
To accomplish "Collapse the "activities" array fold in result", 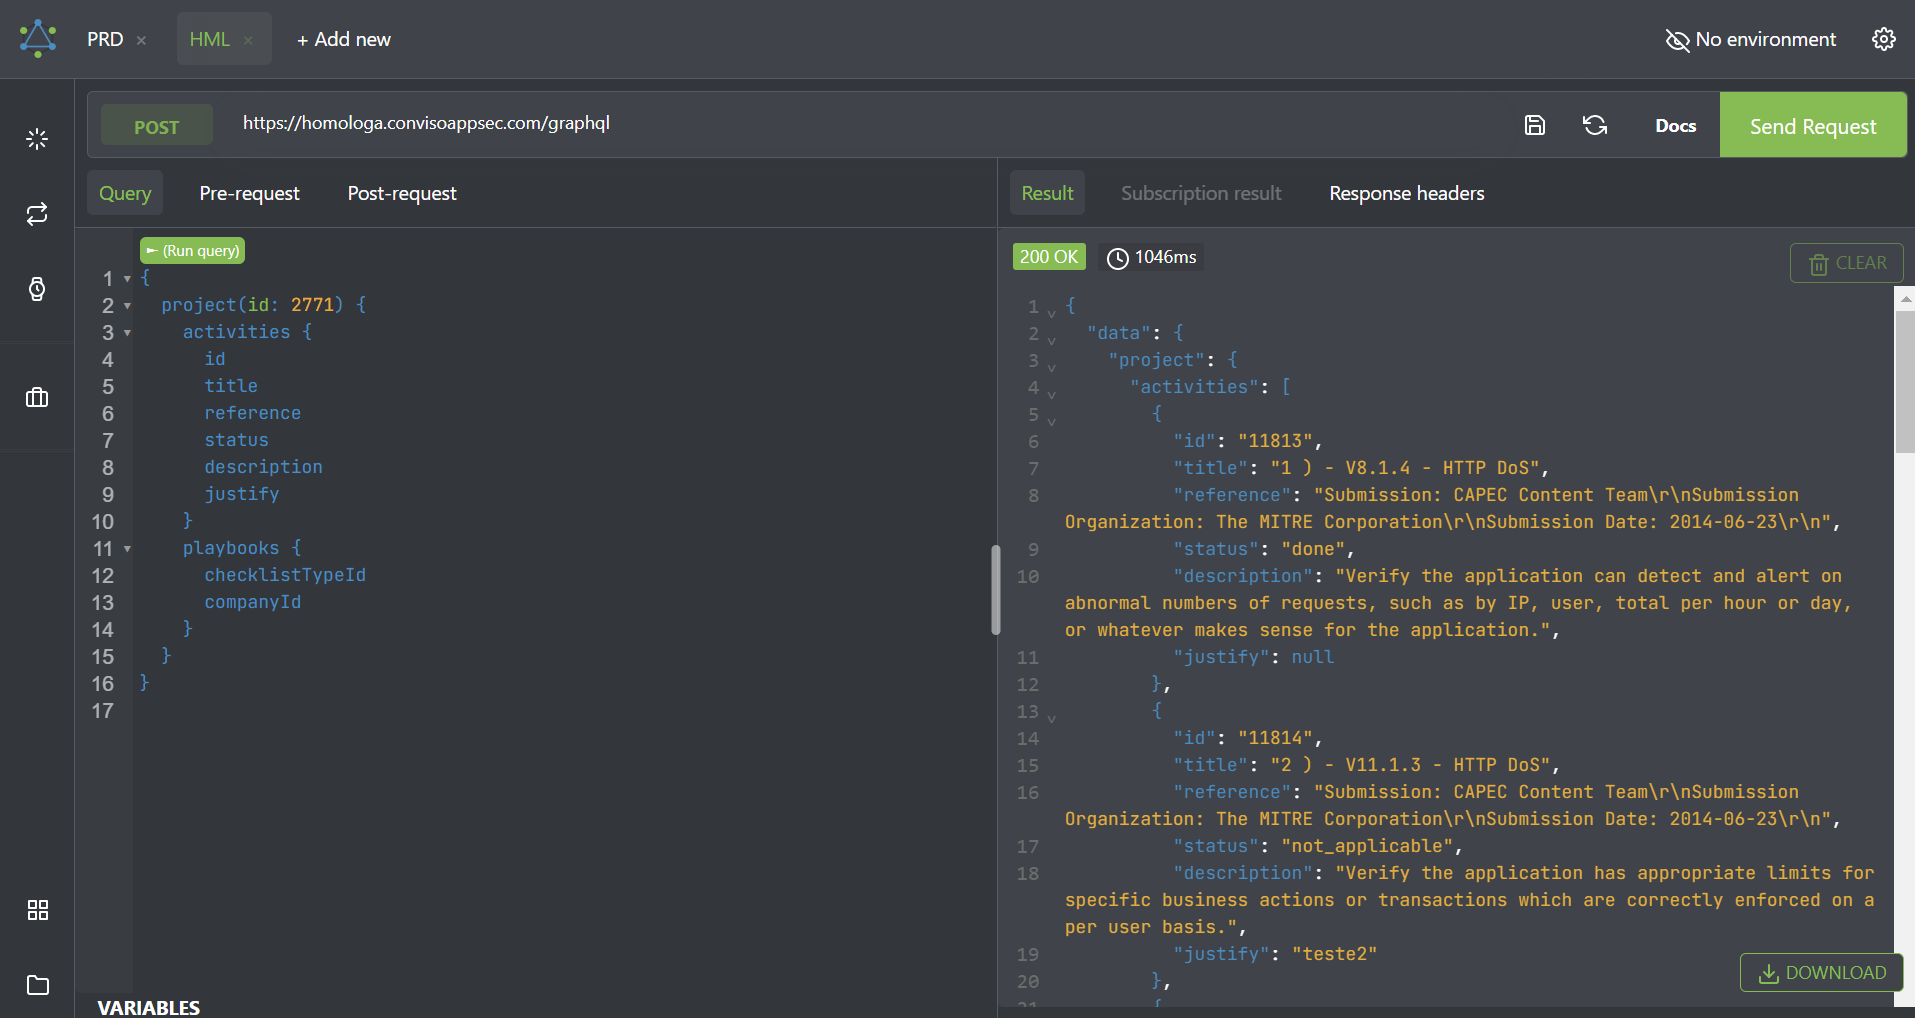I will 1051,394.
